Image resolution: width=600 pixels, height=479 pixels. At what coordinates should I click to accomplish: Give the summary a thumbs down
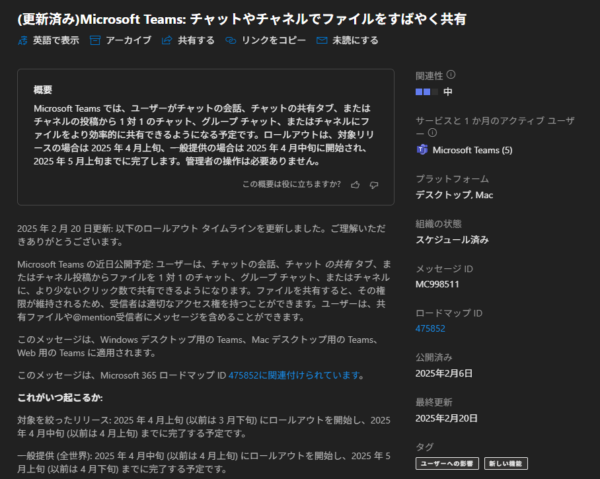point(374,185)
